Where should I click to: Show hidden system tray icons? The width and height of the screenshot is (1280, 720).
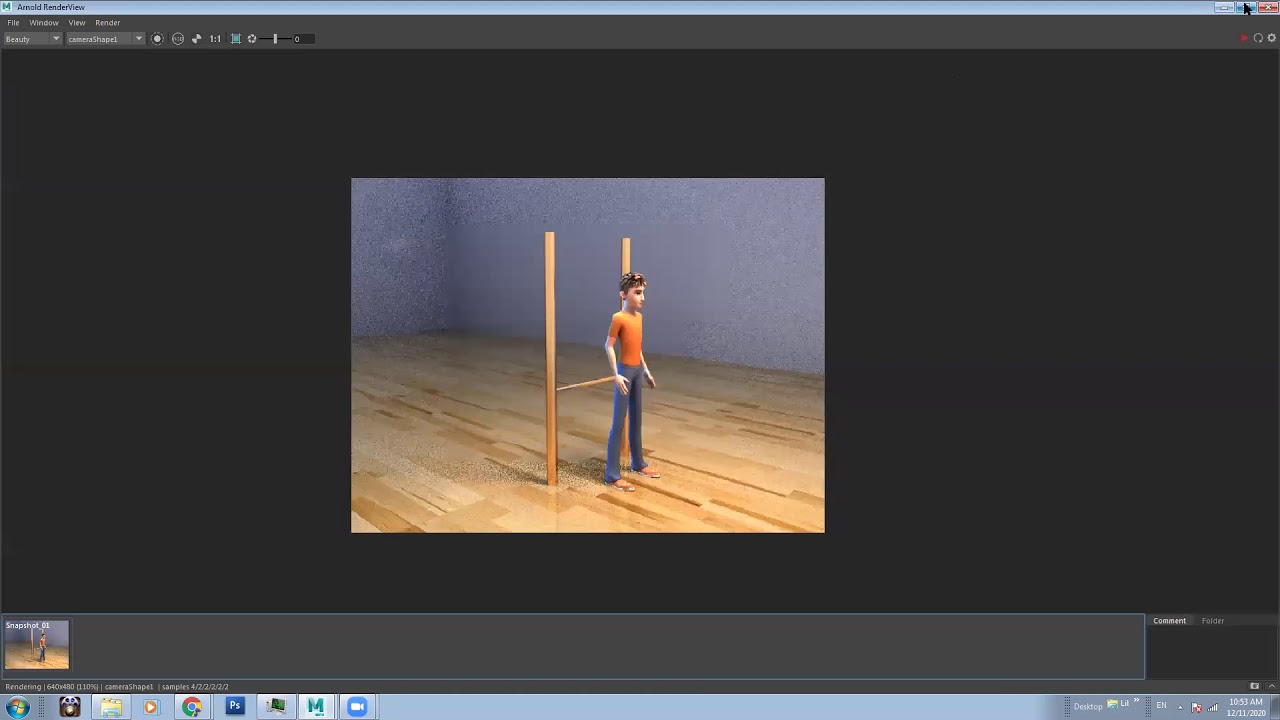1180,707
